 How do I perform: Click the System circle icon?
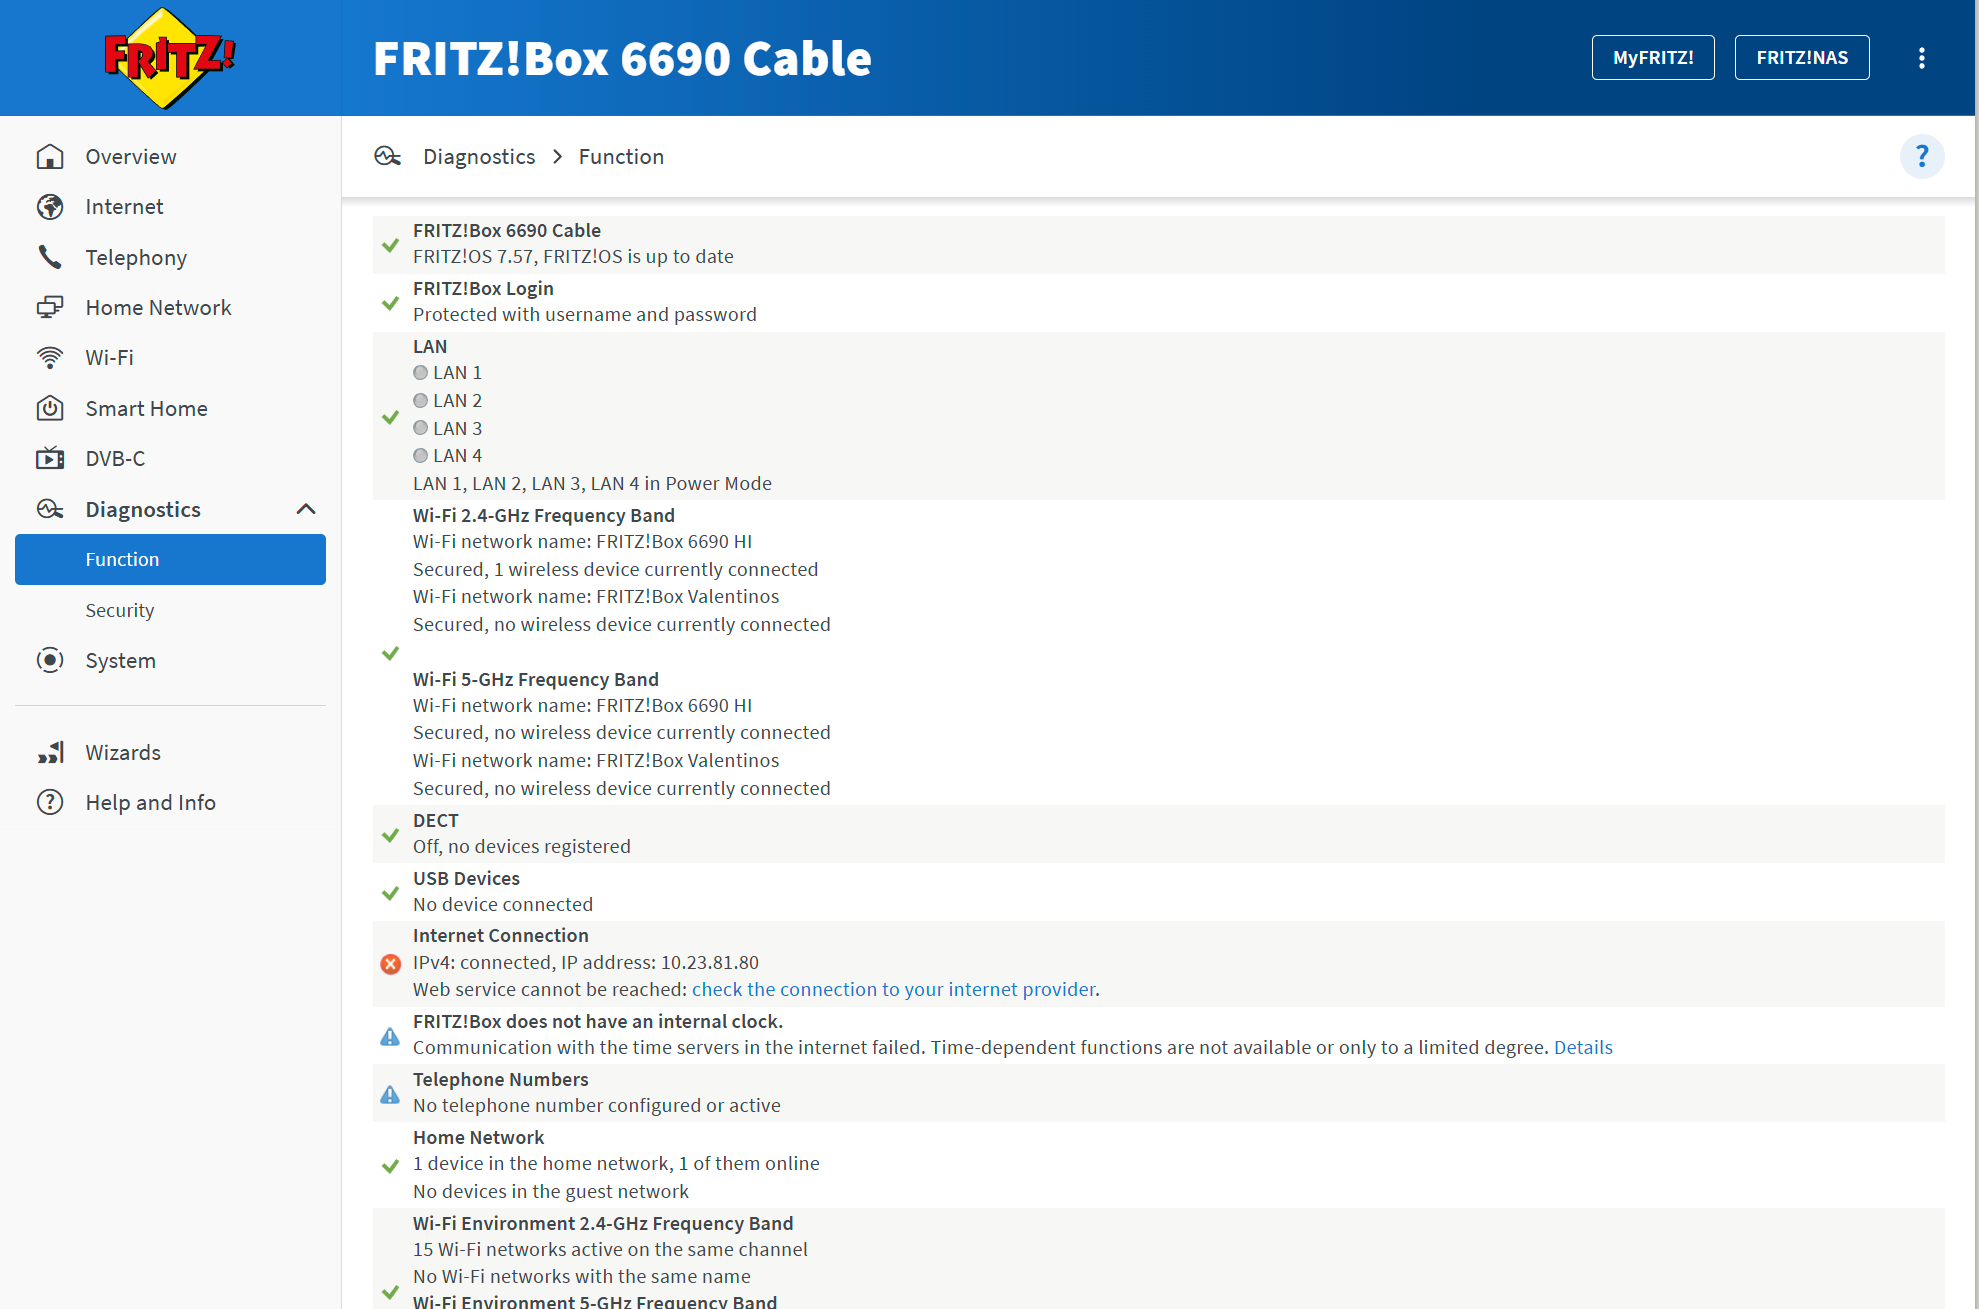tap(50, 660)
